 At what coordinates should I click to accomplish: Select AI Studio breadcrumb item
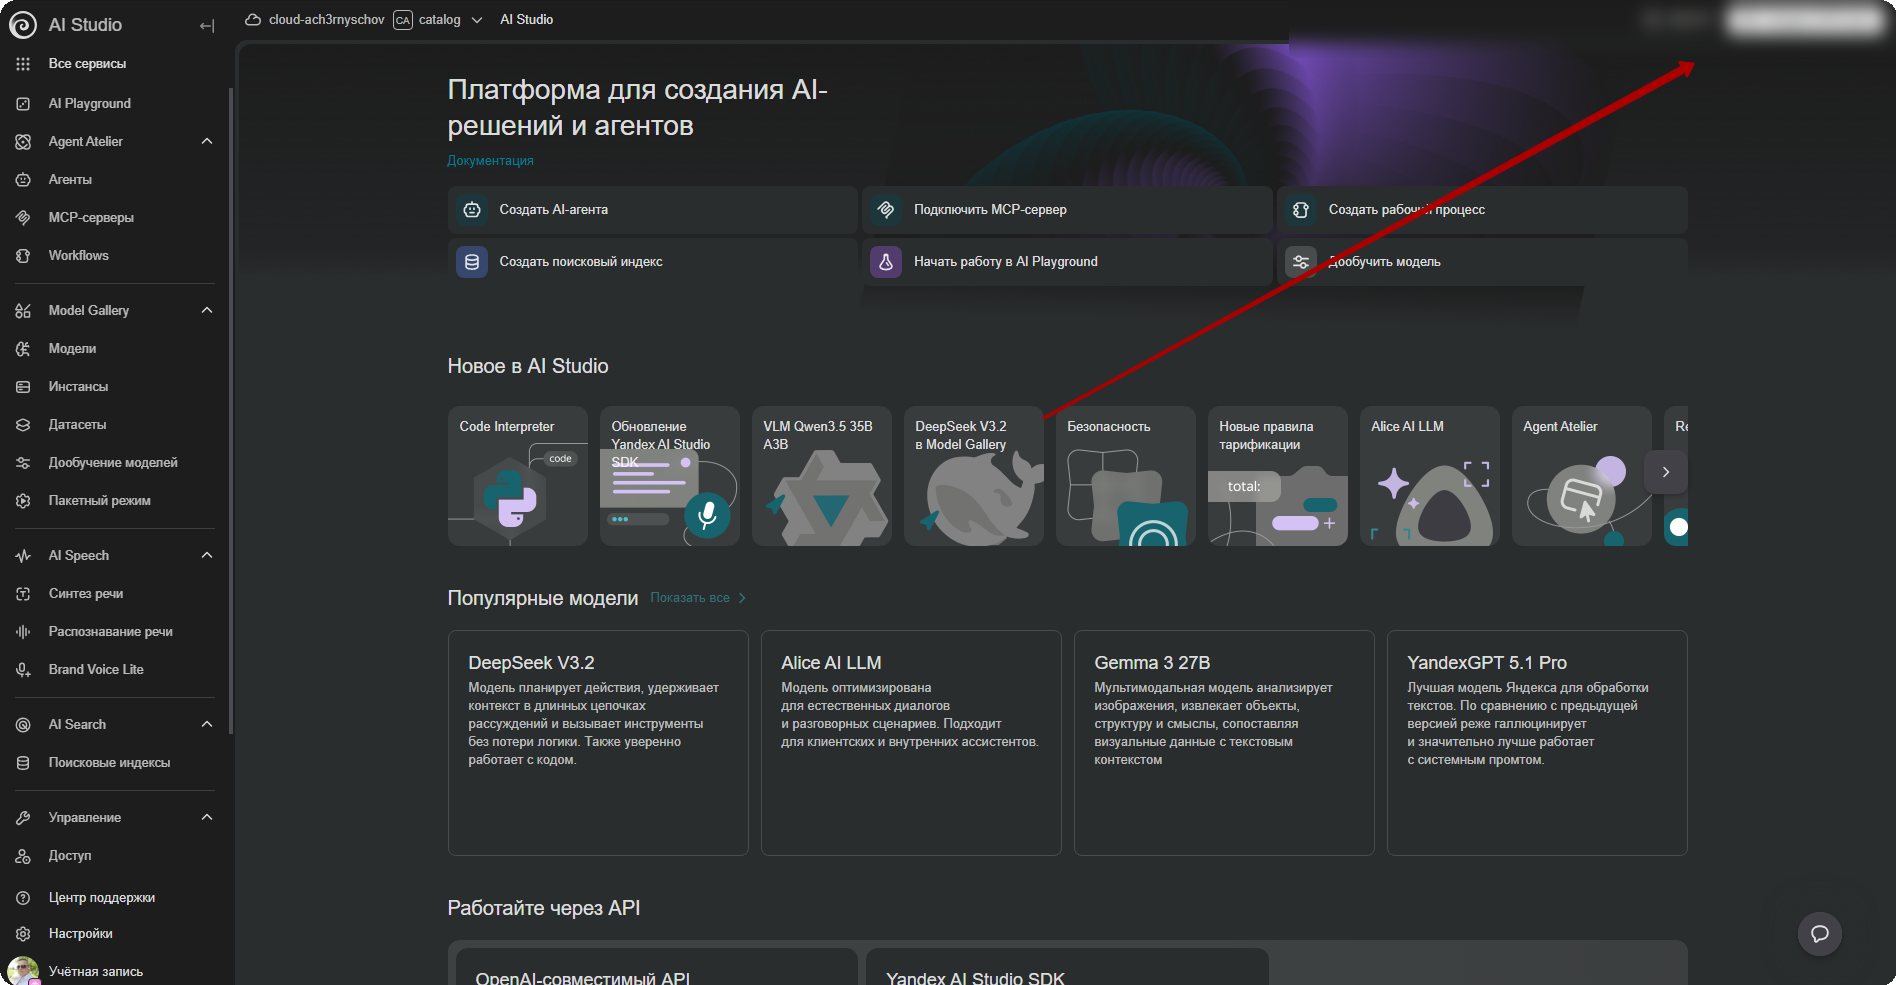pyautogui.click(x=527, y=20)
